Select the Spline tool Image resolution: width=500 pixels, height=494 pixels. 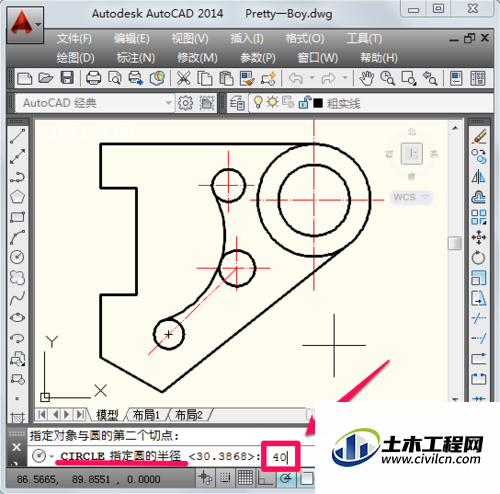tap(17, 298)
